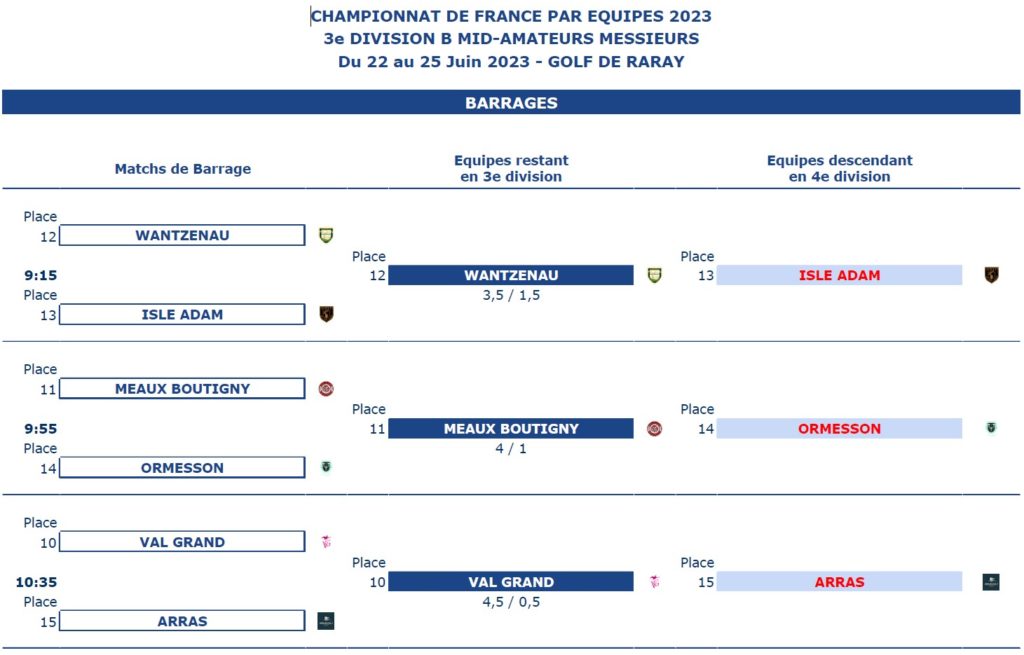Click the dark blue VAL GRAND winner box

(x=511, y=582)
